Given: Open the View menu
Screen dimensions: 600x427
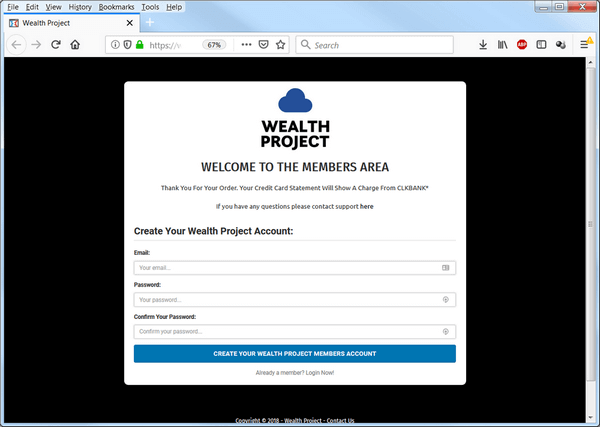Looking at the screenshot, I should (54, 7).
